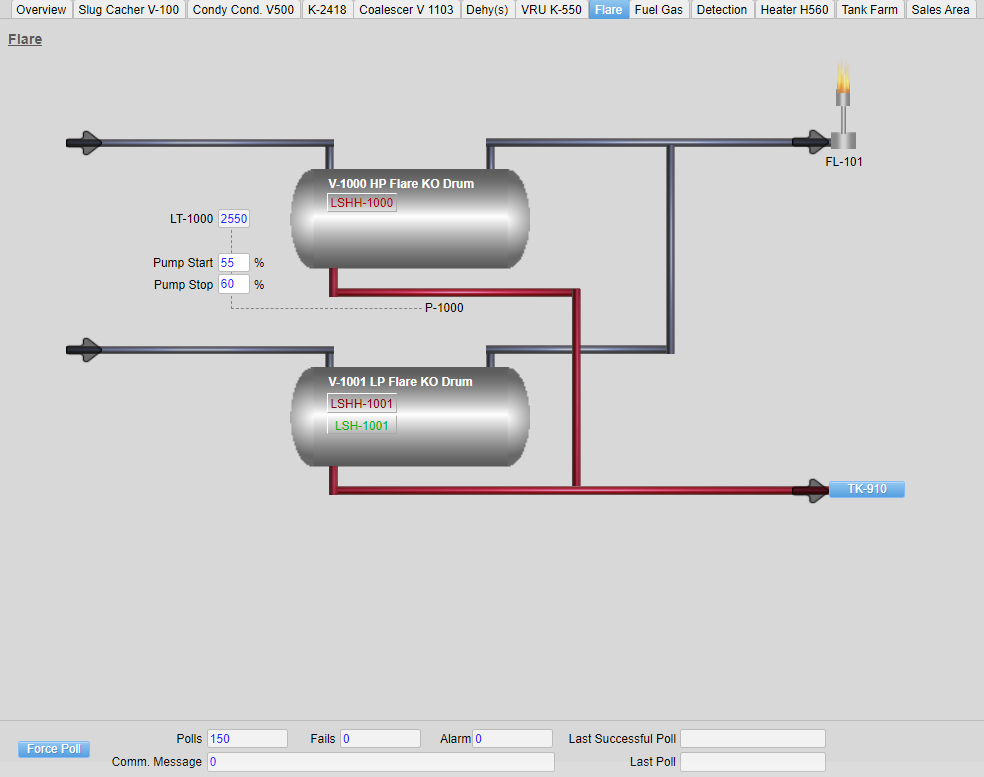Open the Overview tab
The height and width of the screenshot is (777, 984).
[x=41, y=9]
